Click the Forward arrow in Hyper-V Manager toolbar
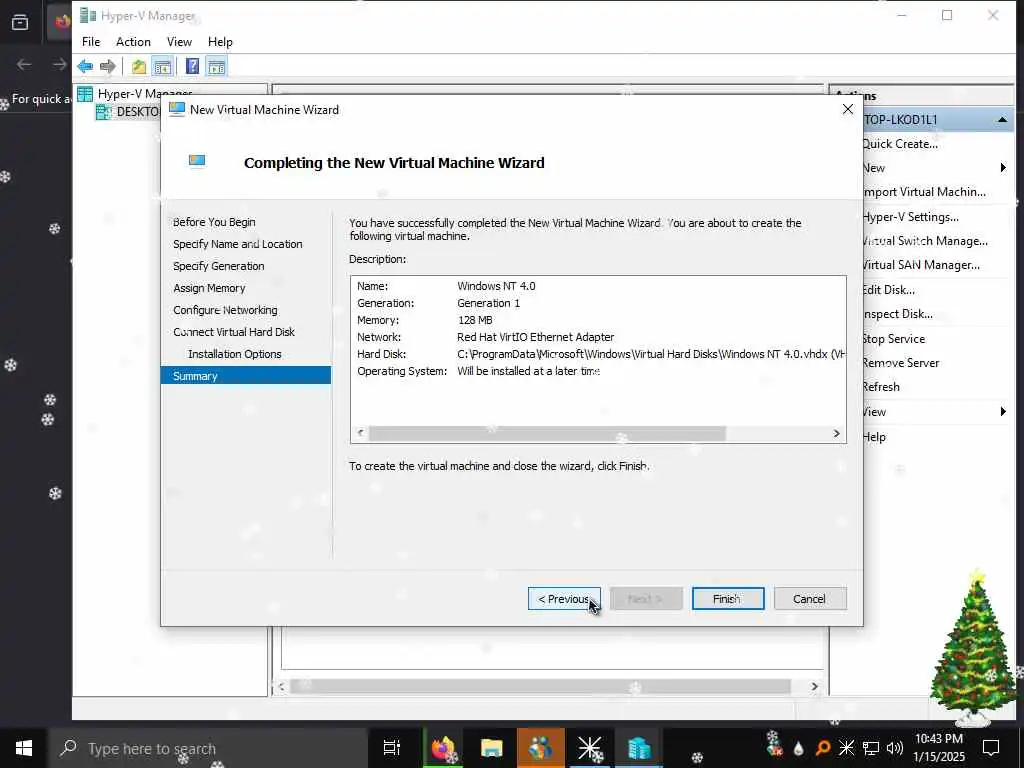The height and width of the screenshot is (768, 1024). click(x=108, y=66)
